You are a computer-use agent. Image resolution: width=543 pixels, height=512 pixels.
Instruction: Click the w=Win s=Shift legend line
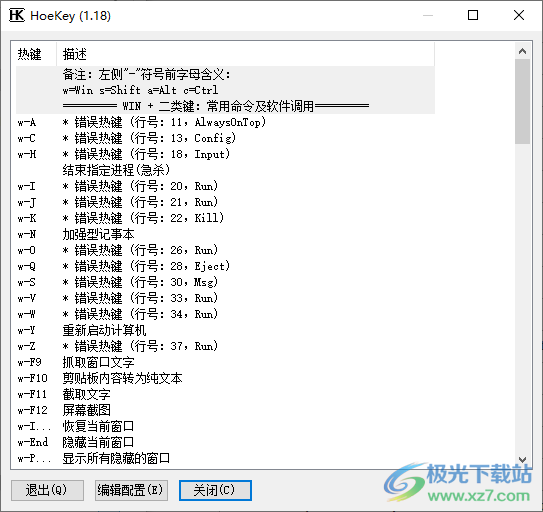point(225,90)
